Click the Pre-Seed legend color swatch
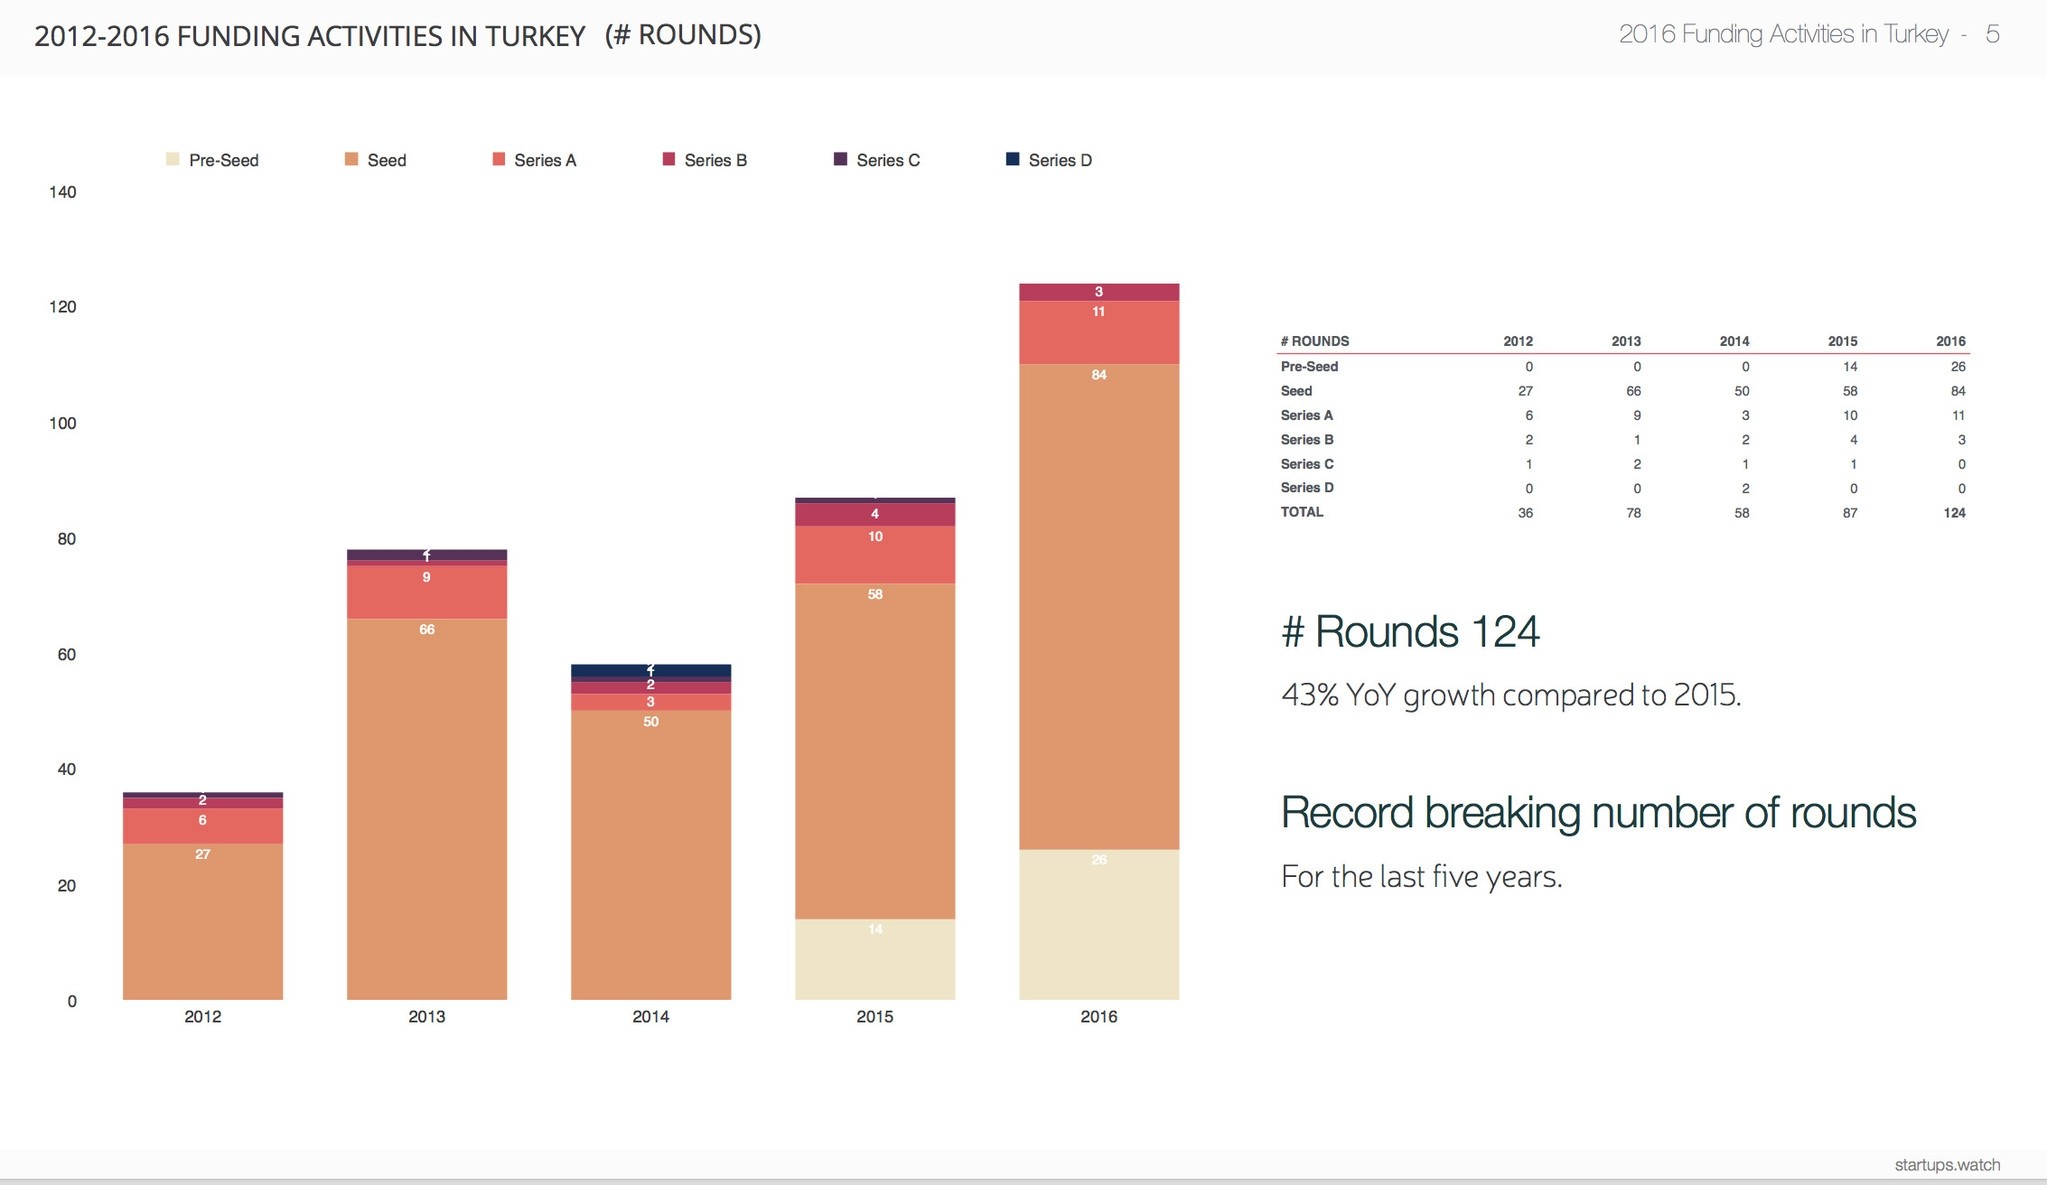Image resolution: width=2047 pixels, height=1185 pixels. tap(173, 159)
